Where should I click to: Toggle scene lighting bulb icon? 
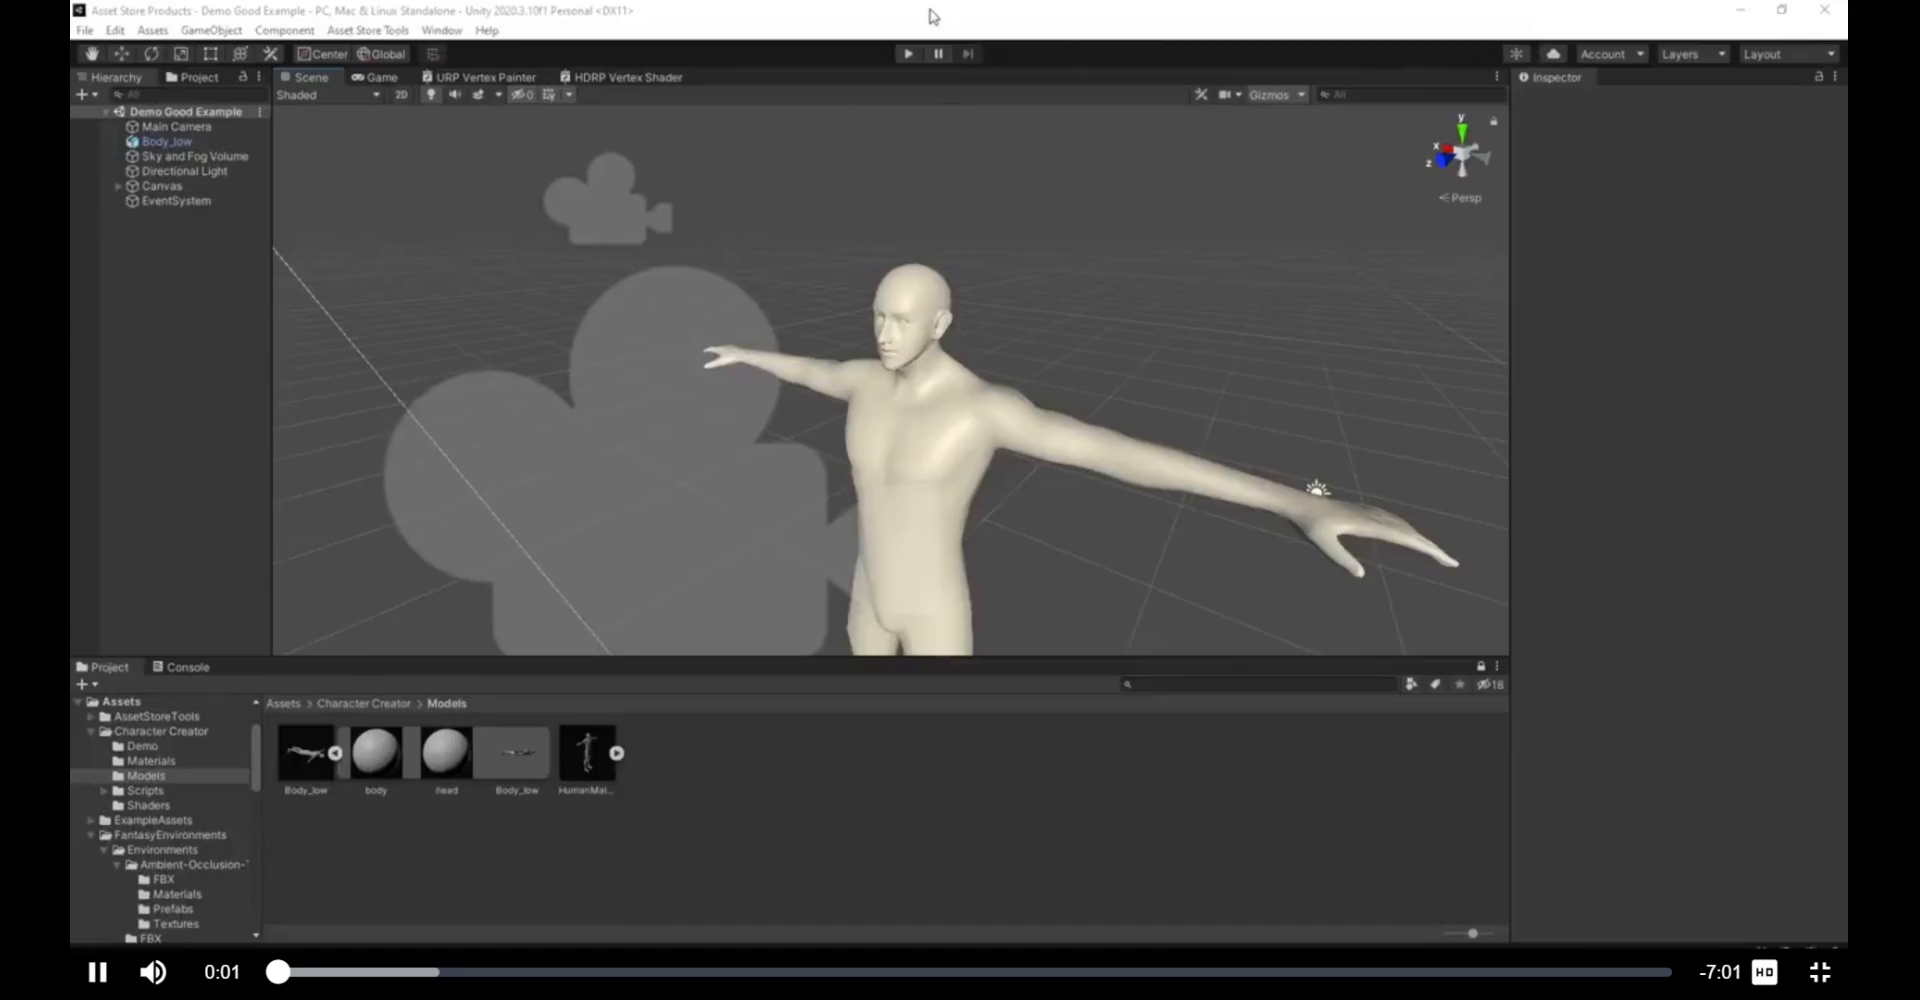coord(431,95)
